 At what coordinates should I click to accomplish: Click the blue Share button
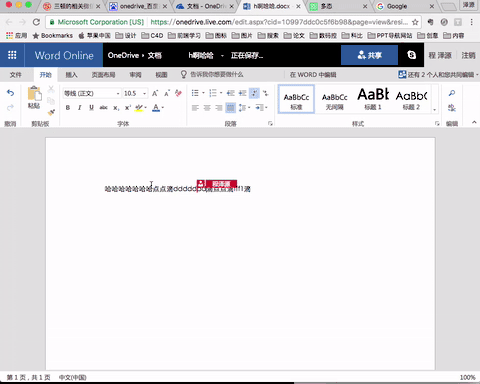369,55
